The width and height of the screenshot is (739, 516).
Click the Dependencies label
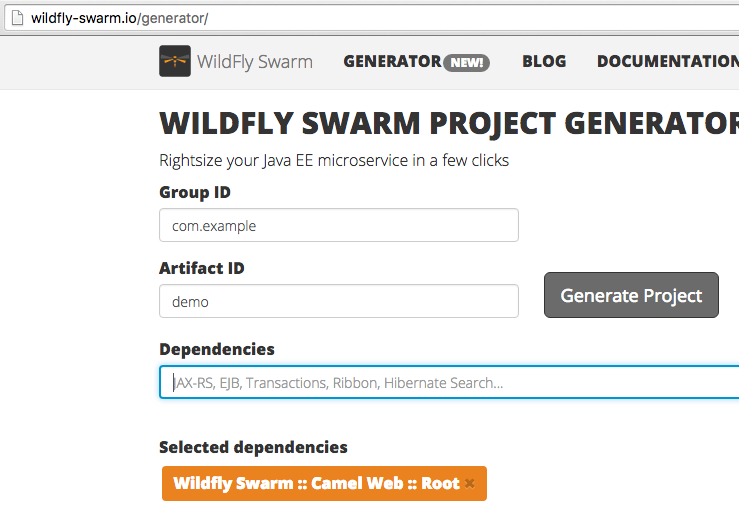217,349
